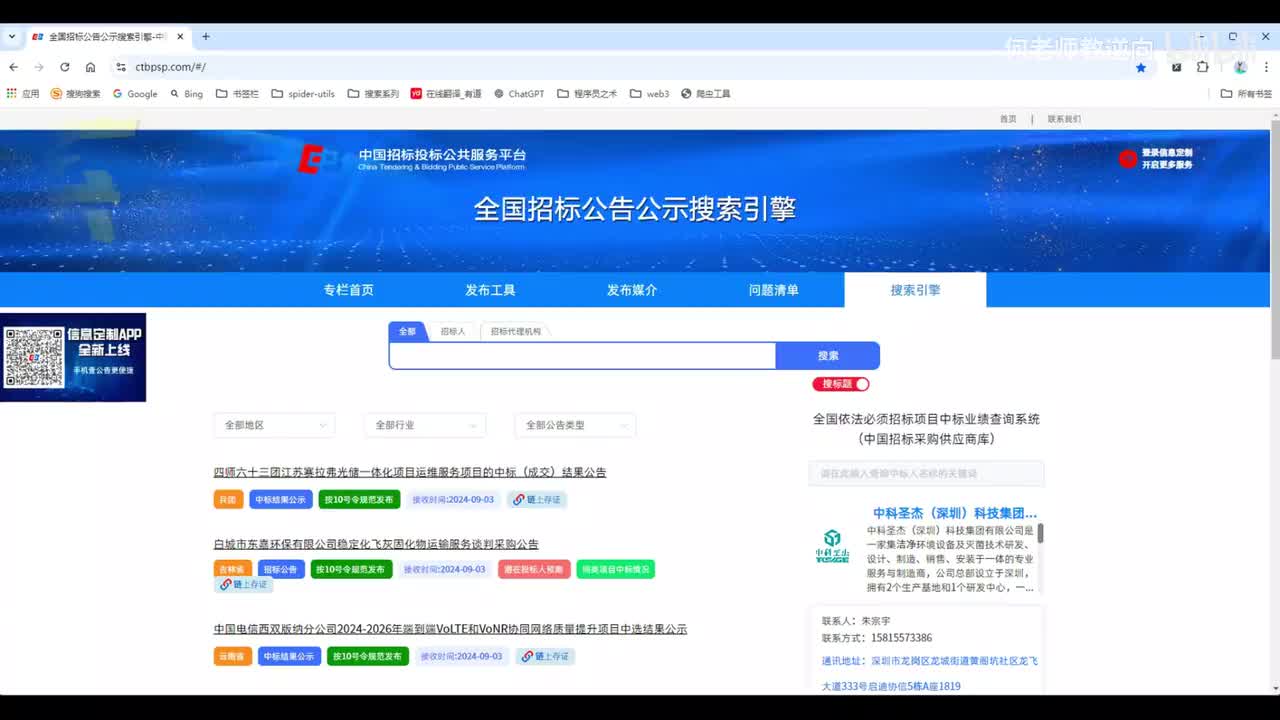Open the 程序员之术 bookmark folder
The width and height of the screenshot is (1280, 720).
[x=588, y=94]
